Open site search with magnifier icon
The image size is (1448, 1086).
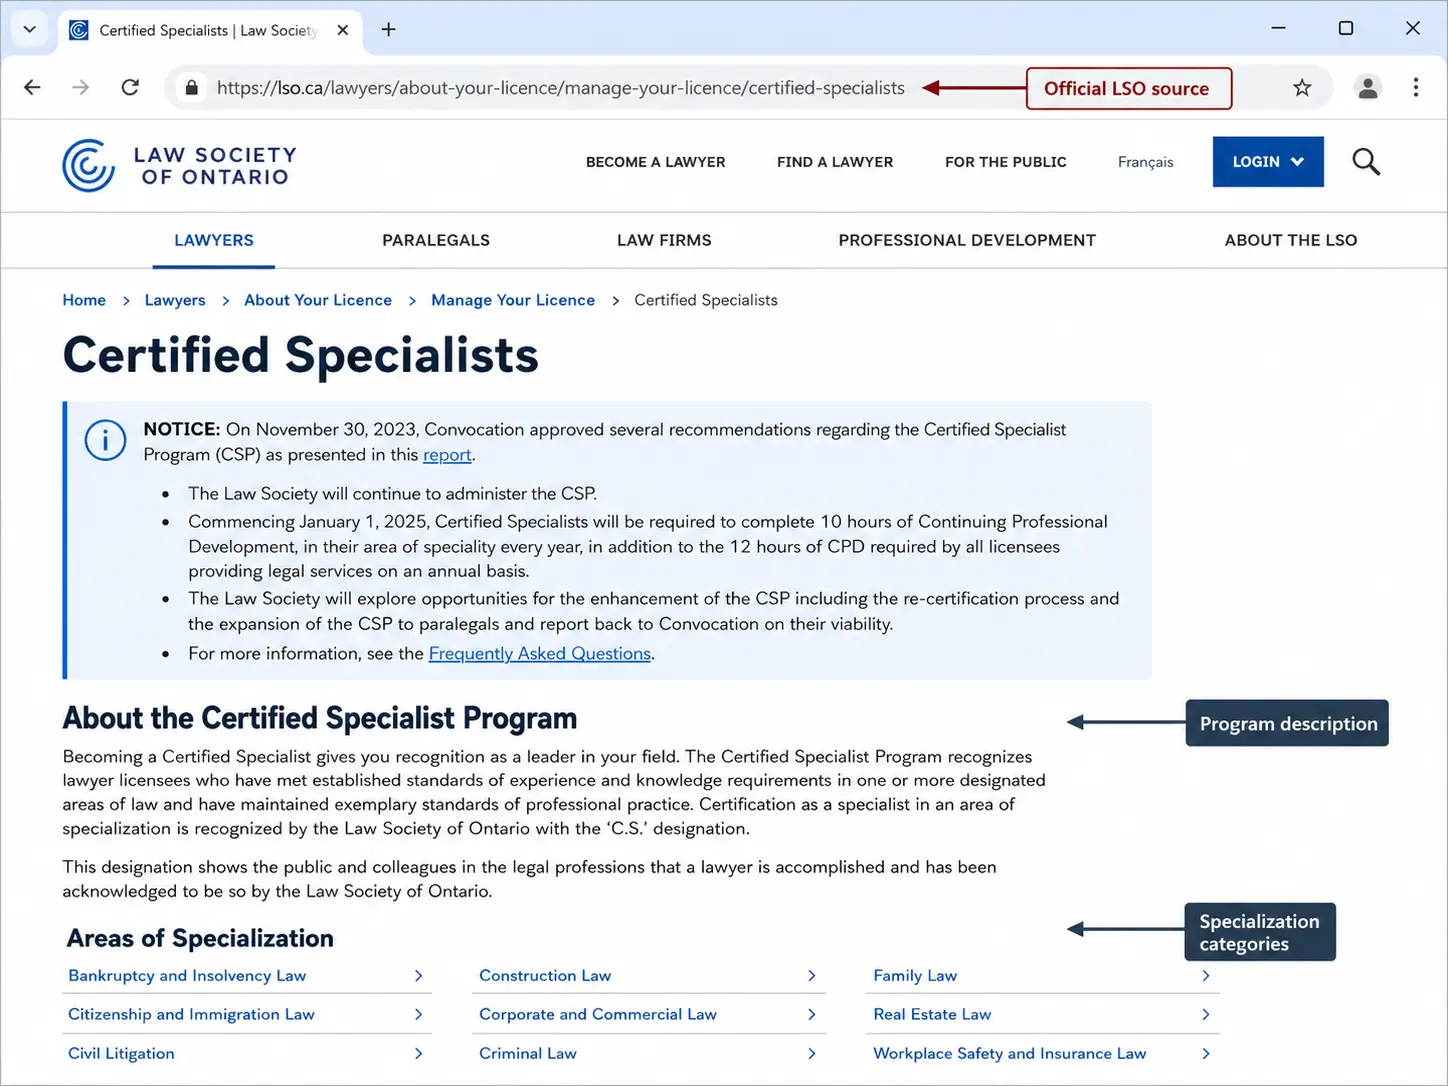(1366, 162)
